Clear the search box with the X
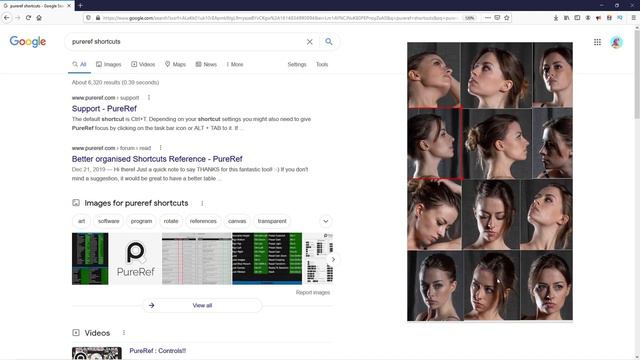 (x=309, y=42)
